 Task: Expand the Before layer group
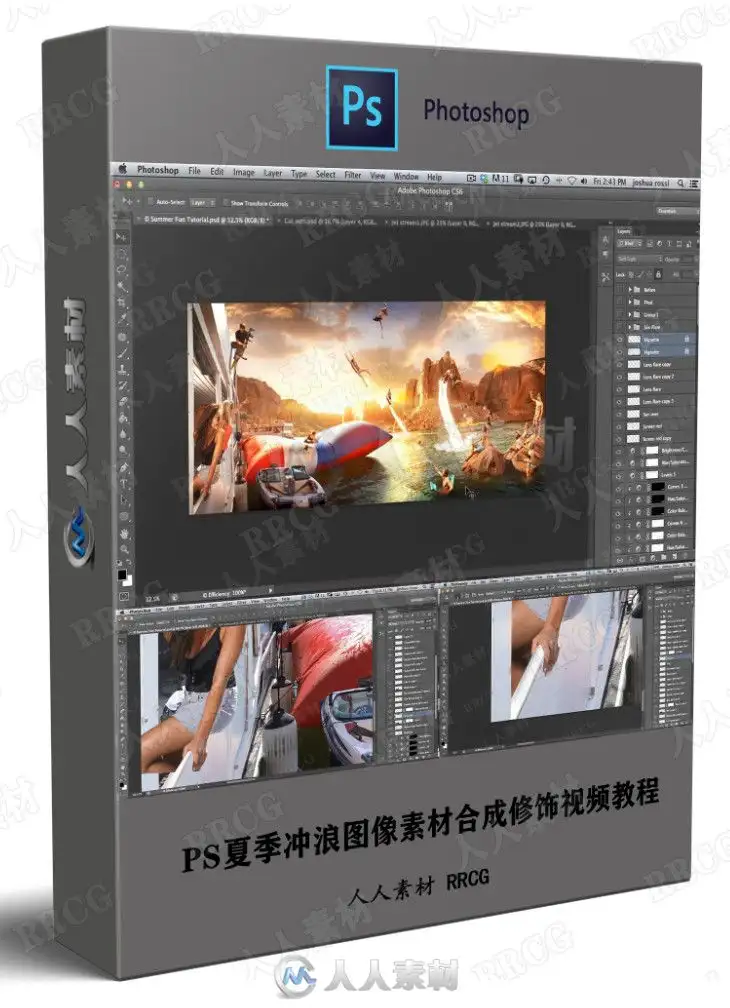click(630, 290)
